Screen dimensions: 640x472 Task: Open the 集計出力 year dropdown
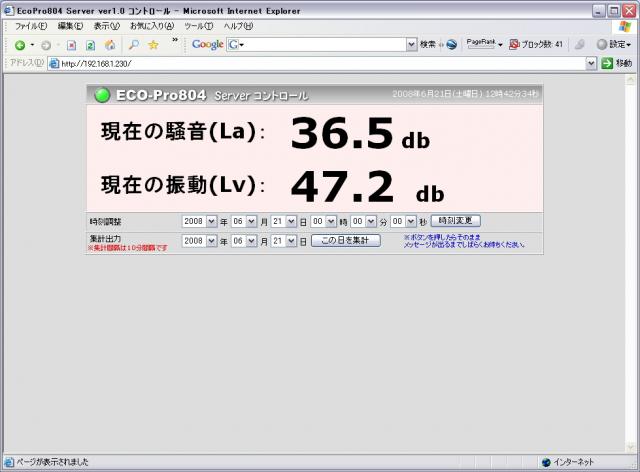(199, 241)
